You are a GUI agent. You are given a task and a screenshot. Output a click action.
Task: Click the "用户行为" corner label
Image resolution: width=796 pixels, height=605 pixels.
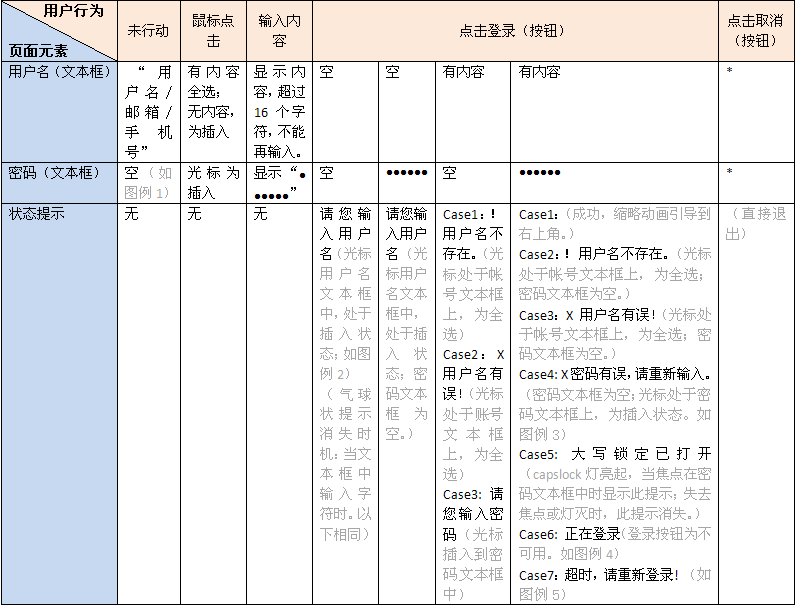click(74, 11)
